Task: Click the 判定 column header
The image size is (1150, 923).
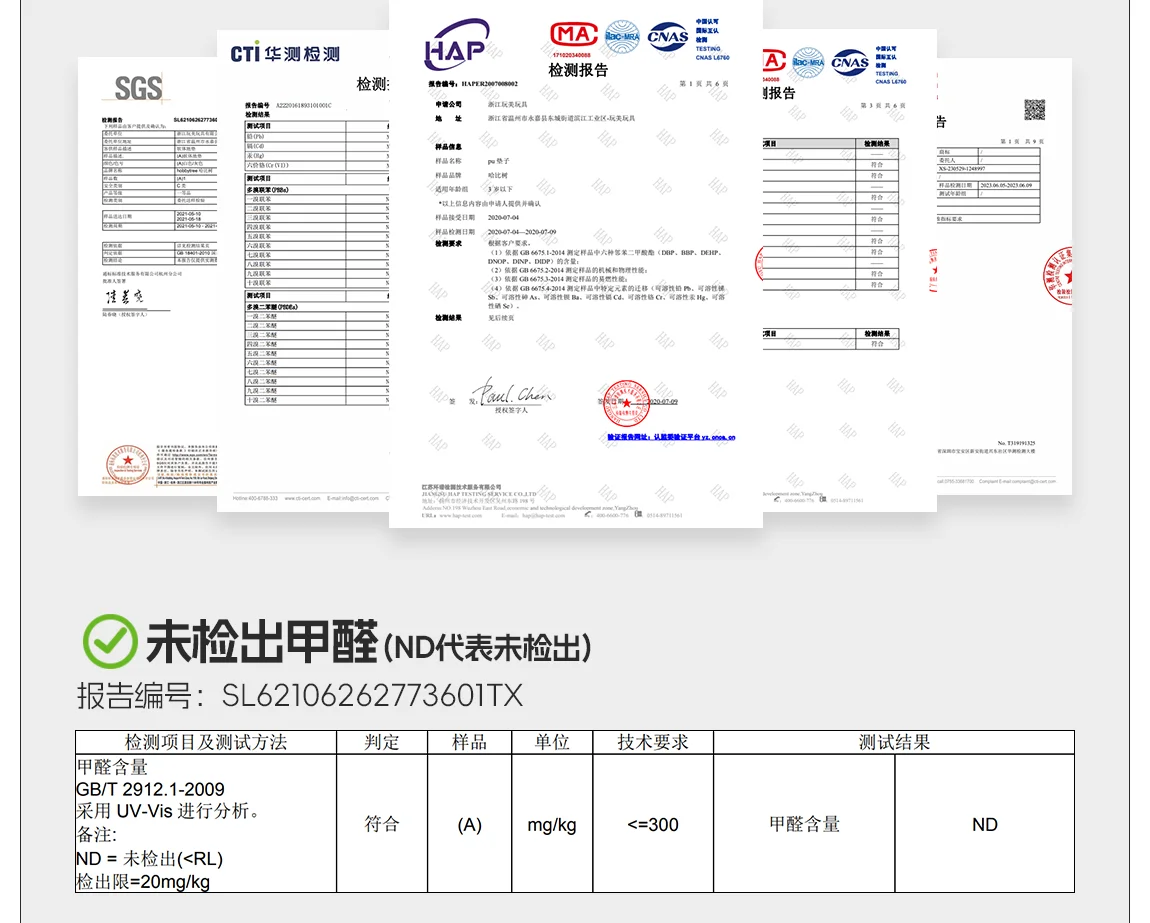Action: pyautogui.click(x=382, y=742)
